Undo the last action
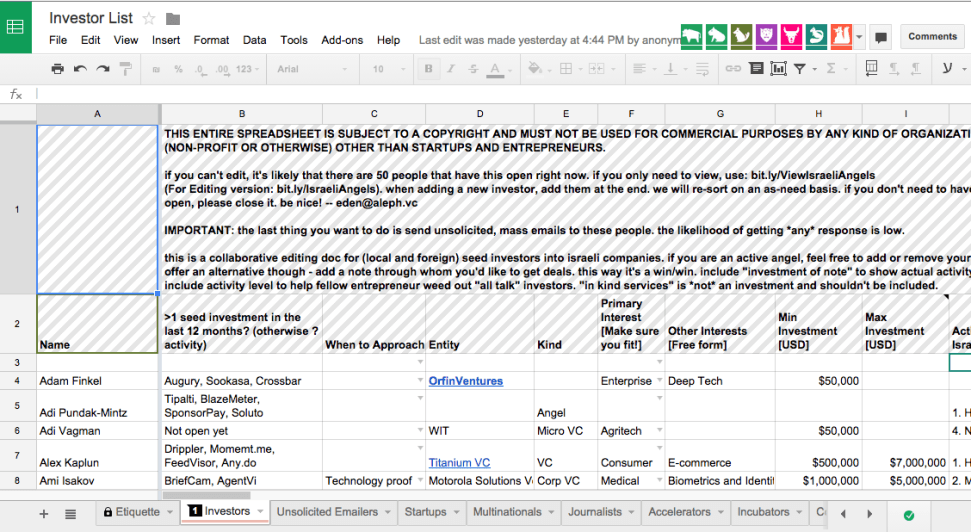The width and height of the screenshot is (971, 532). 80,69
